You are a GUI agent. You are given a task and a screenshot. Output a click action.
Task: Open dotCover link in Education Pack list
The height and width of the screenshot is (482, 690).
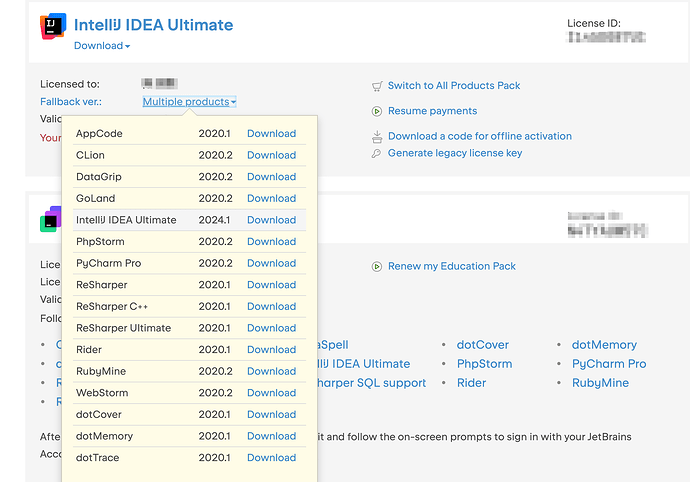[x=483, y=345]
